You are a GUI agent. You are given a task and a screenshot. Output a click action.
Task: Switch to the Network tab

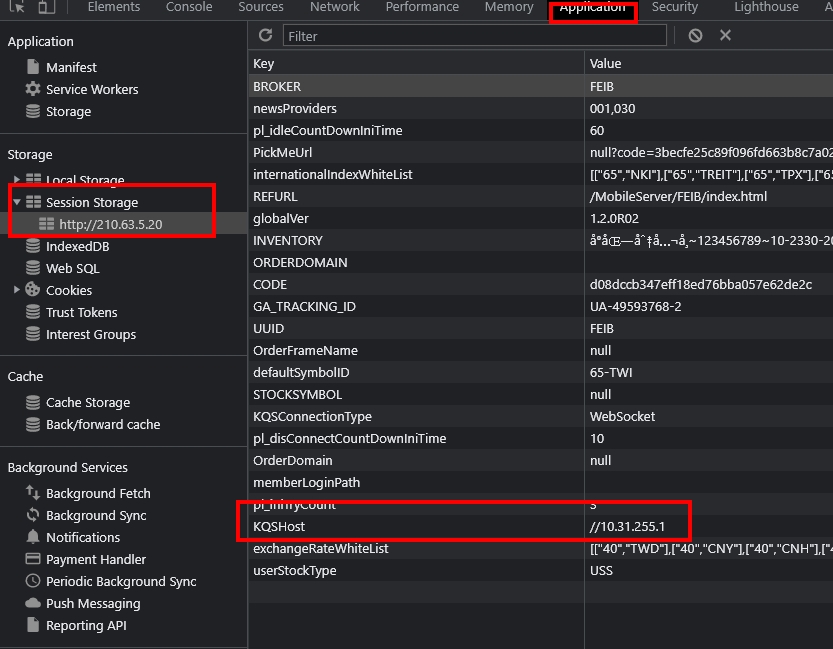334,7
